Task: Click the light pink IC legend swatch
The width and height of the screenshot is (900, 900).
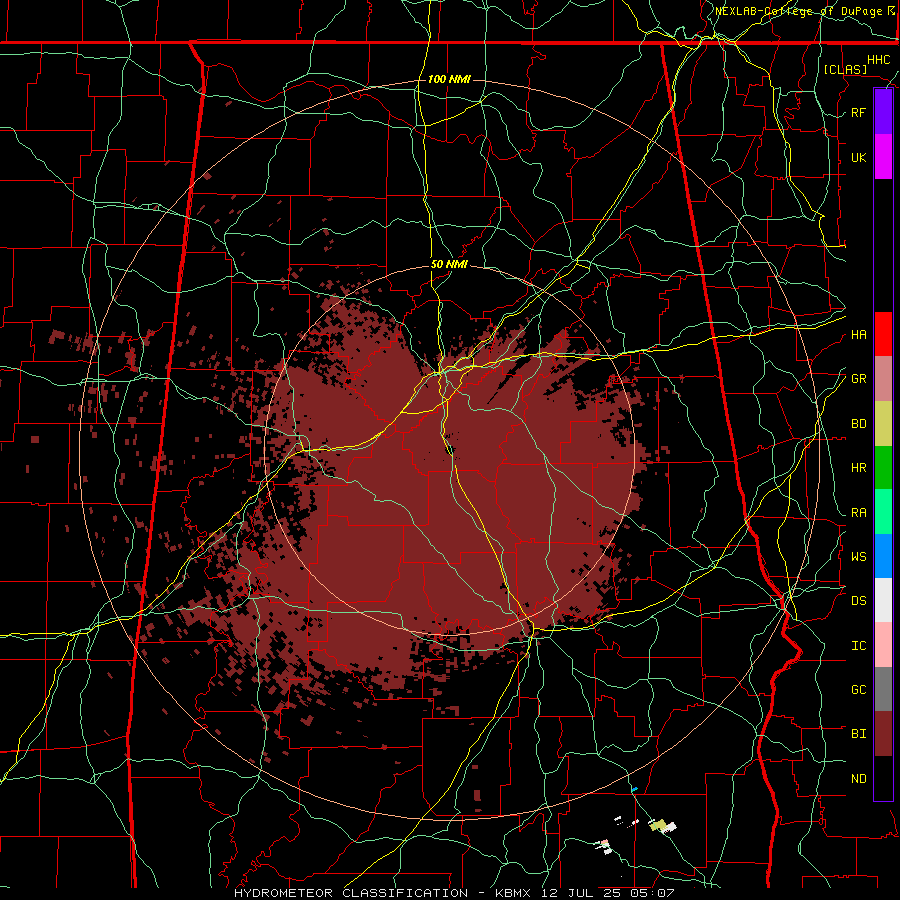Action: (x=883, y=645)
